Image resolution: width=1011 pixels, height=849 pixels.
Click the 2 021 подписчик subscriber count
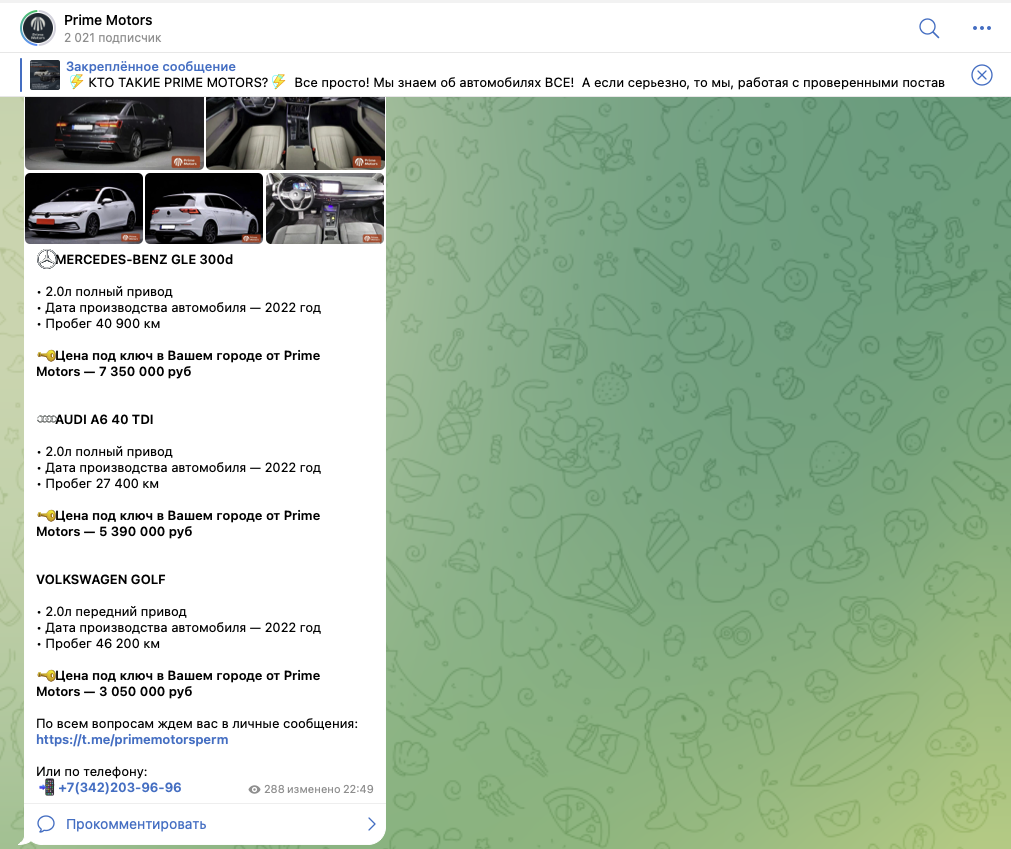click(112, 38)
